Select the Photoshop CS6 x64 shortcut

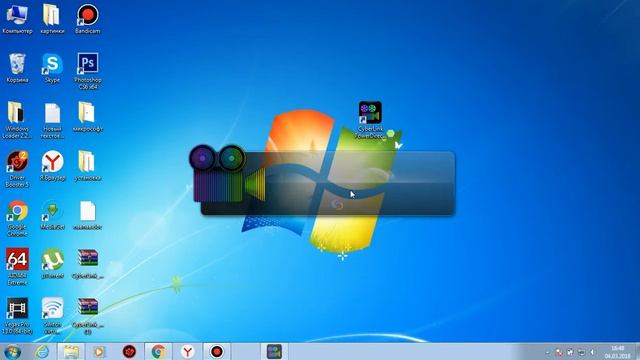click(x=87, y=70)
